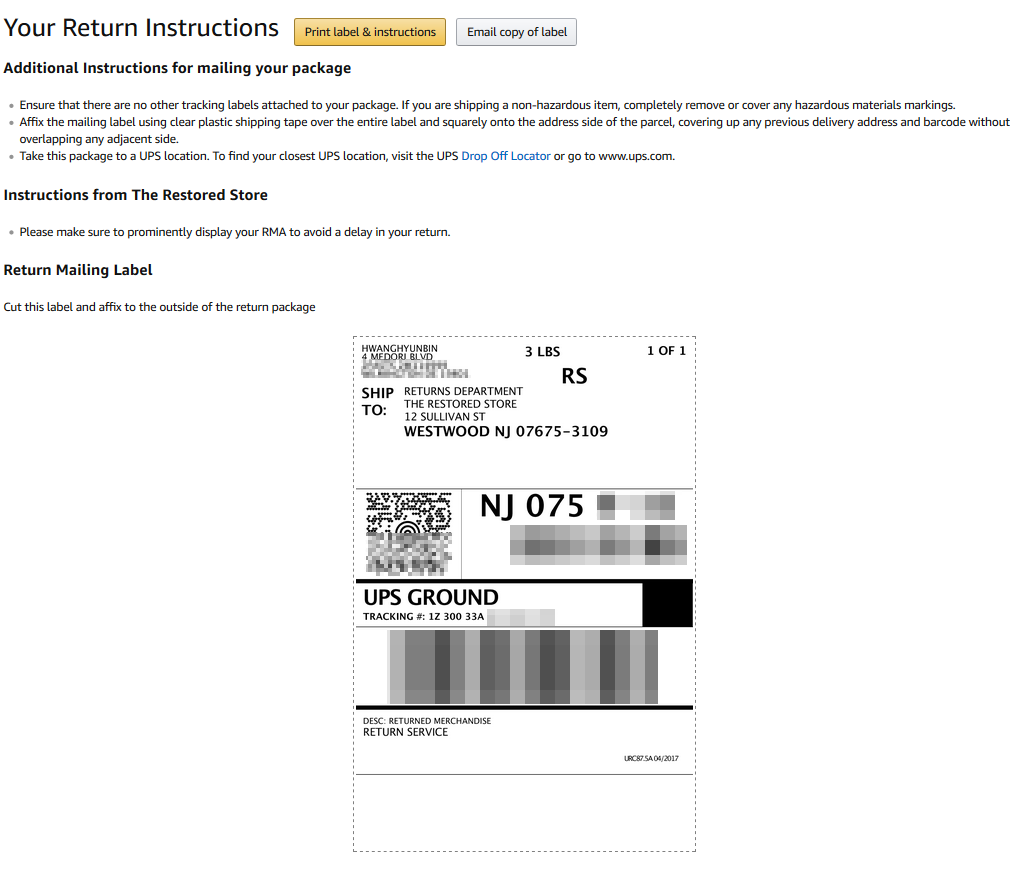Select Additional Instructions for mailing your package heading
Viewport: 1027px width, 872px height.
pyautogui.click(x=177, y=68)
